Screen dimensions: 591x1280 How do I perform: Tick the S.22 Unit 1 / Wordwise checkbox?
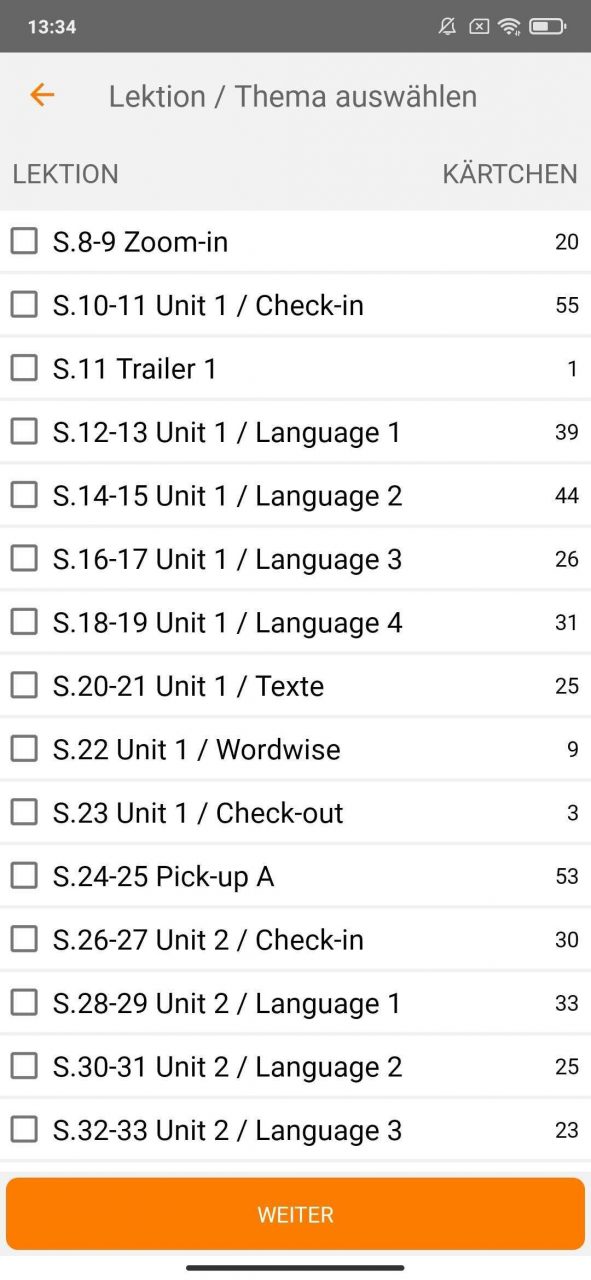pyautogui.click(x=24, y=749)
